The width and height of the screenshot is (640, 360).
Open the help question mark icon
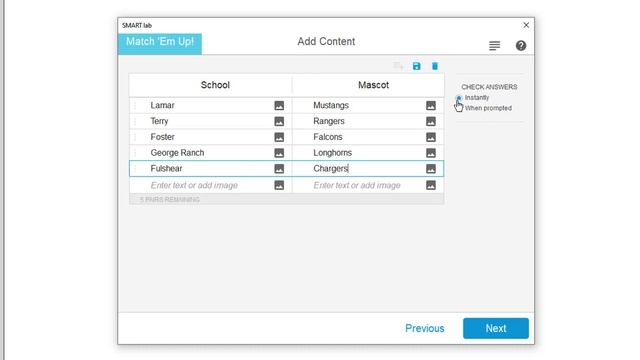pyautogui.click(x=521, y=46)
